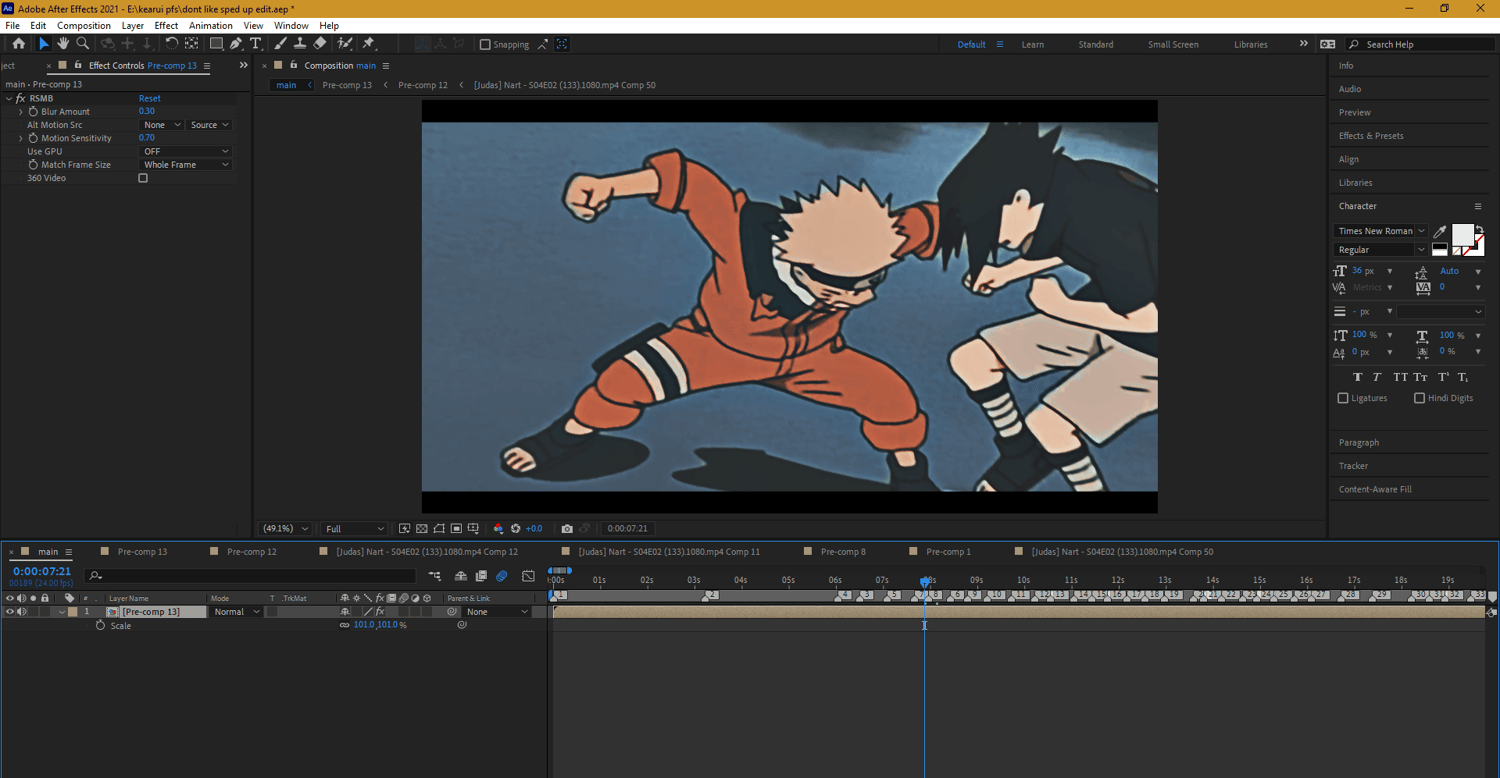
Task: Open the viewer magnification dropdown
Action: pos(285,529)
